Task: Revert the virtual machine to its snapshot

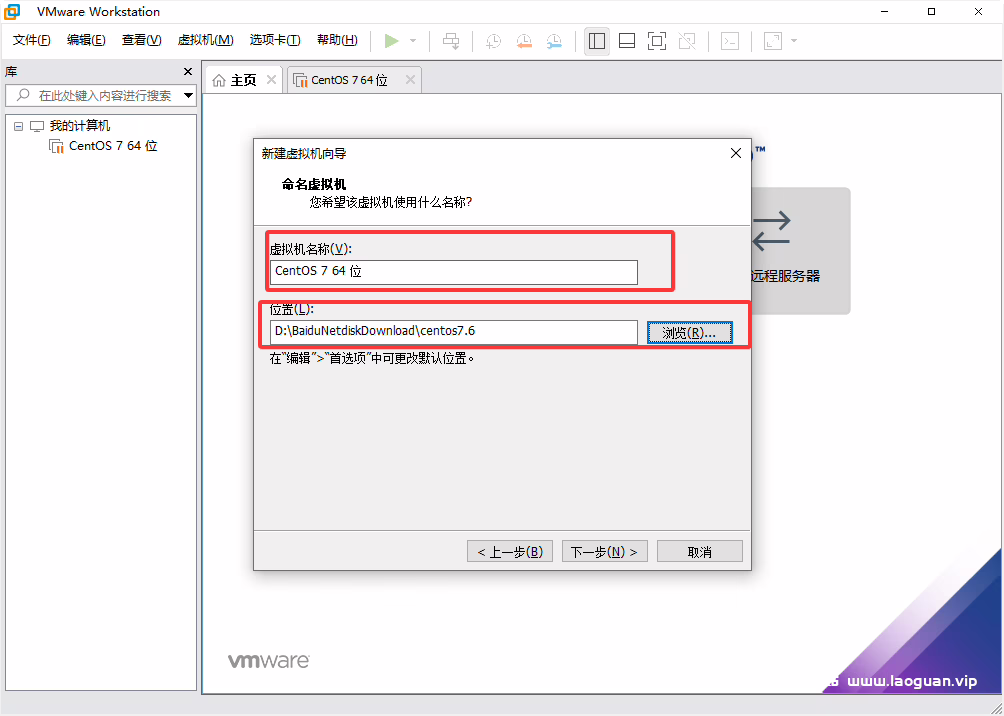Action: coord(523,40)
